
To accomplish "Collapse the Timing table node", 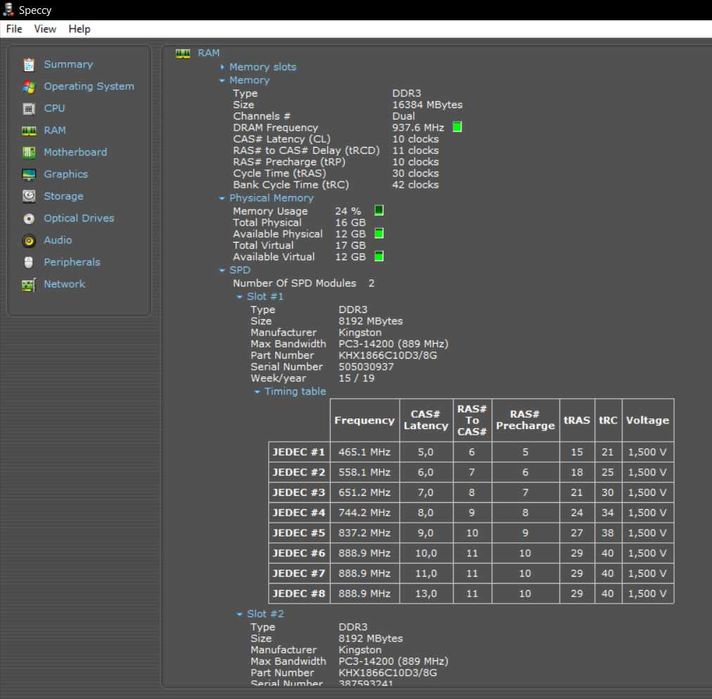I will tap(257, 392).
